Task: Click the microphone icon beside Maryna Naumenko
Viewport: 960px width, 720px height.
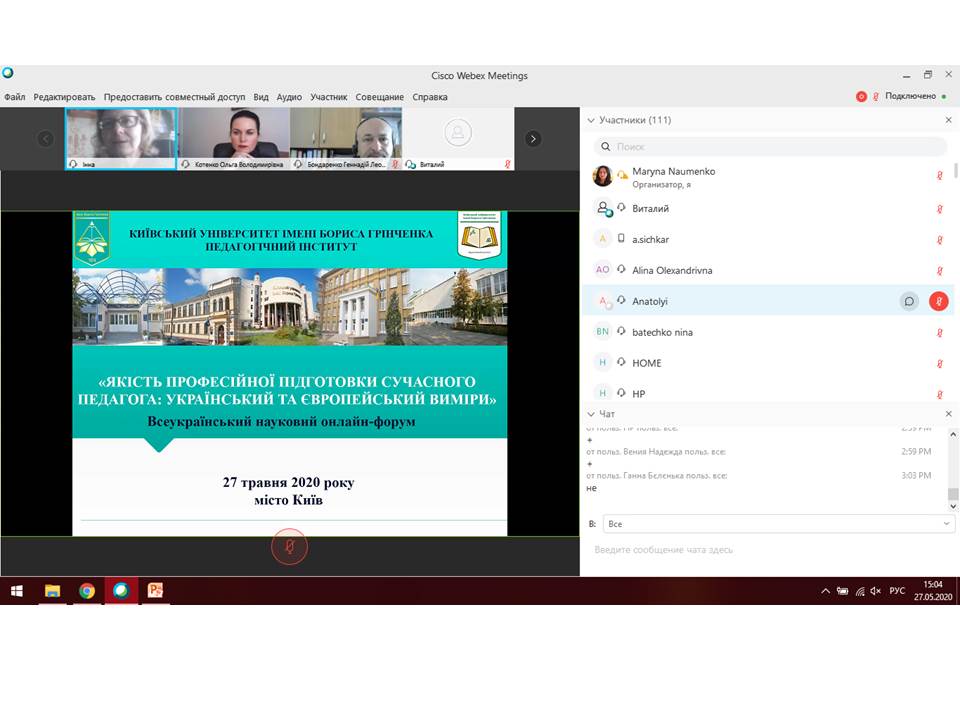Action: click(x=939, y=176)
